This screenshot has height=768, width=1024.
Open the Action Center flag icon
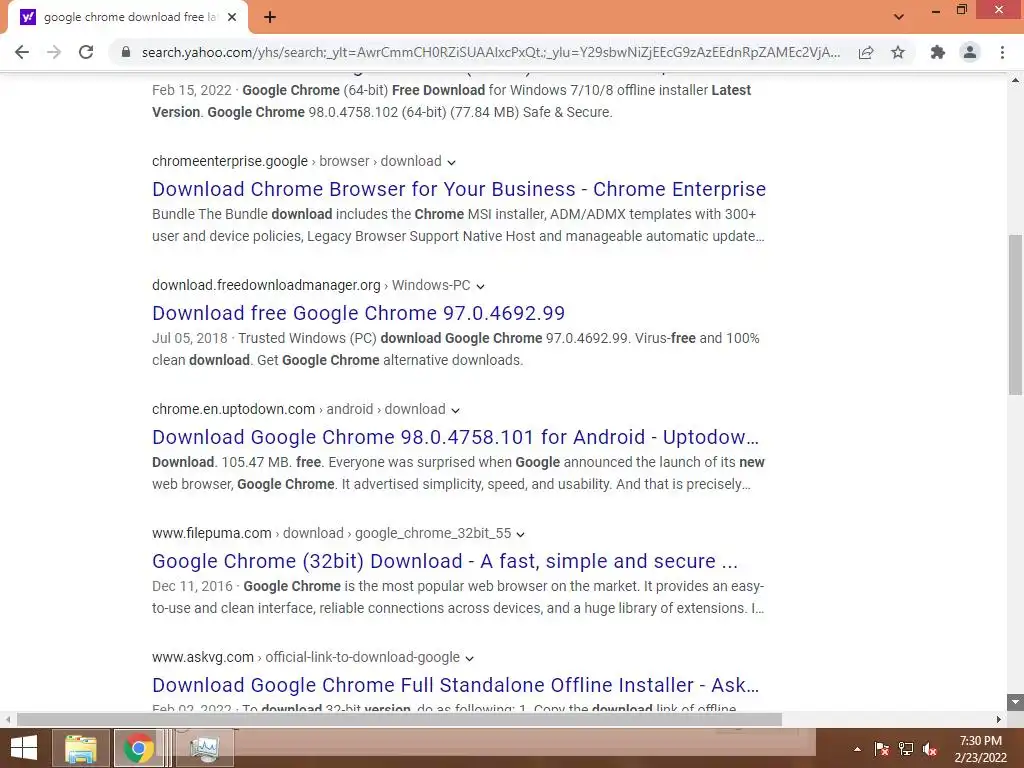881,749
